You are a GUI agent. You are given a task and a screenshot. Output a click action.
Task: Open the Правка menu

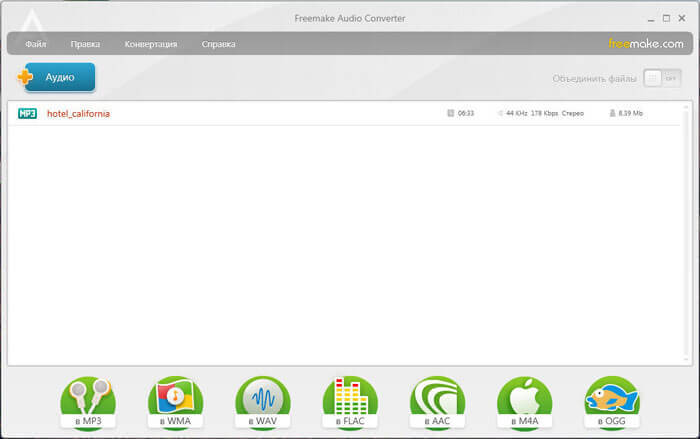(x=85, y=44)
